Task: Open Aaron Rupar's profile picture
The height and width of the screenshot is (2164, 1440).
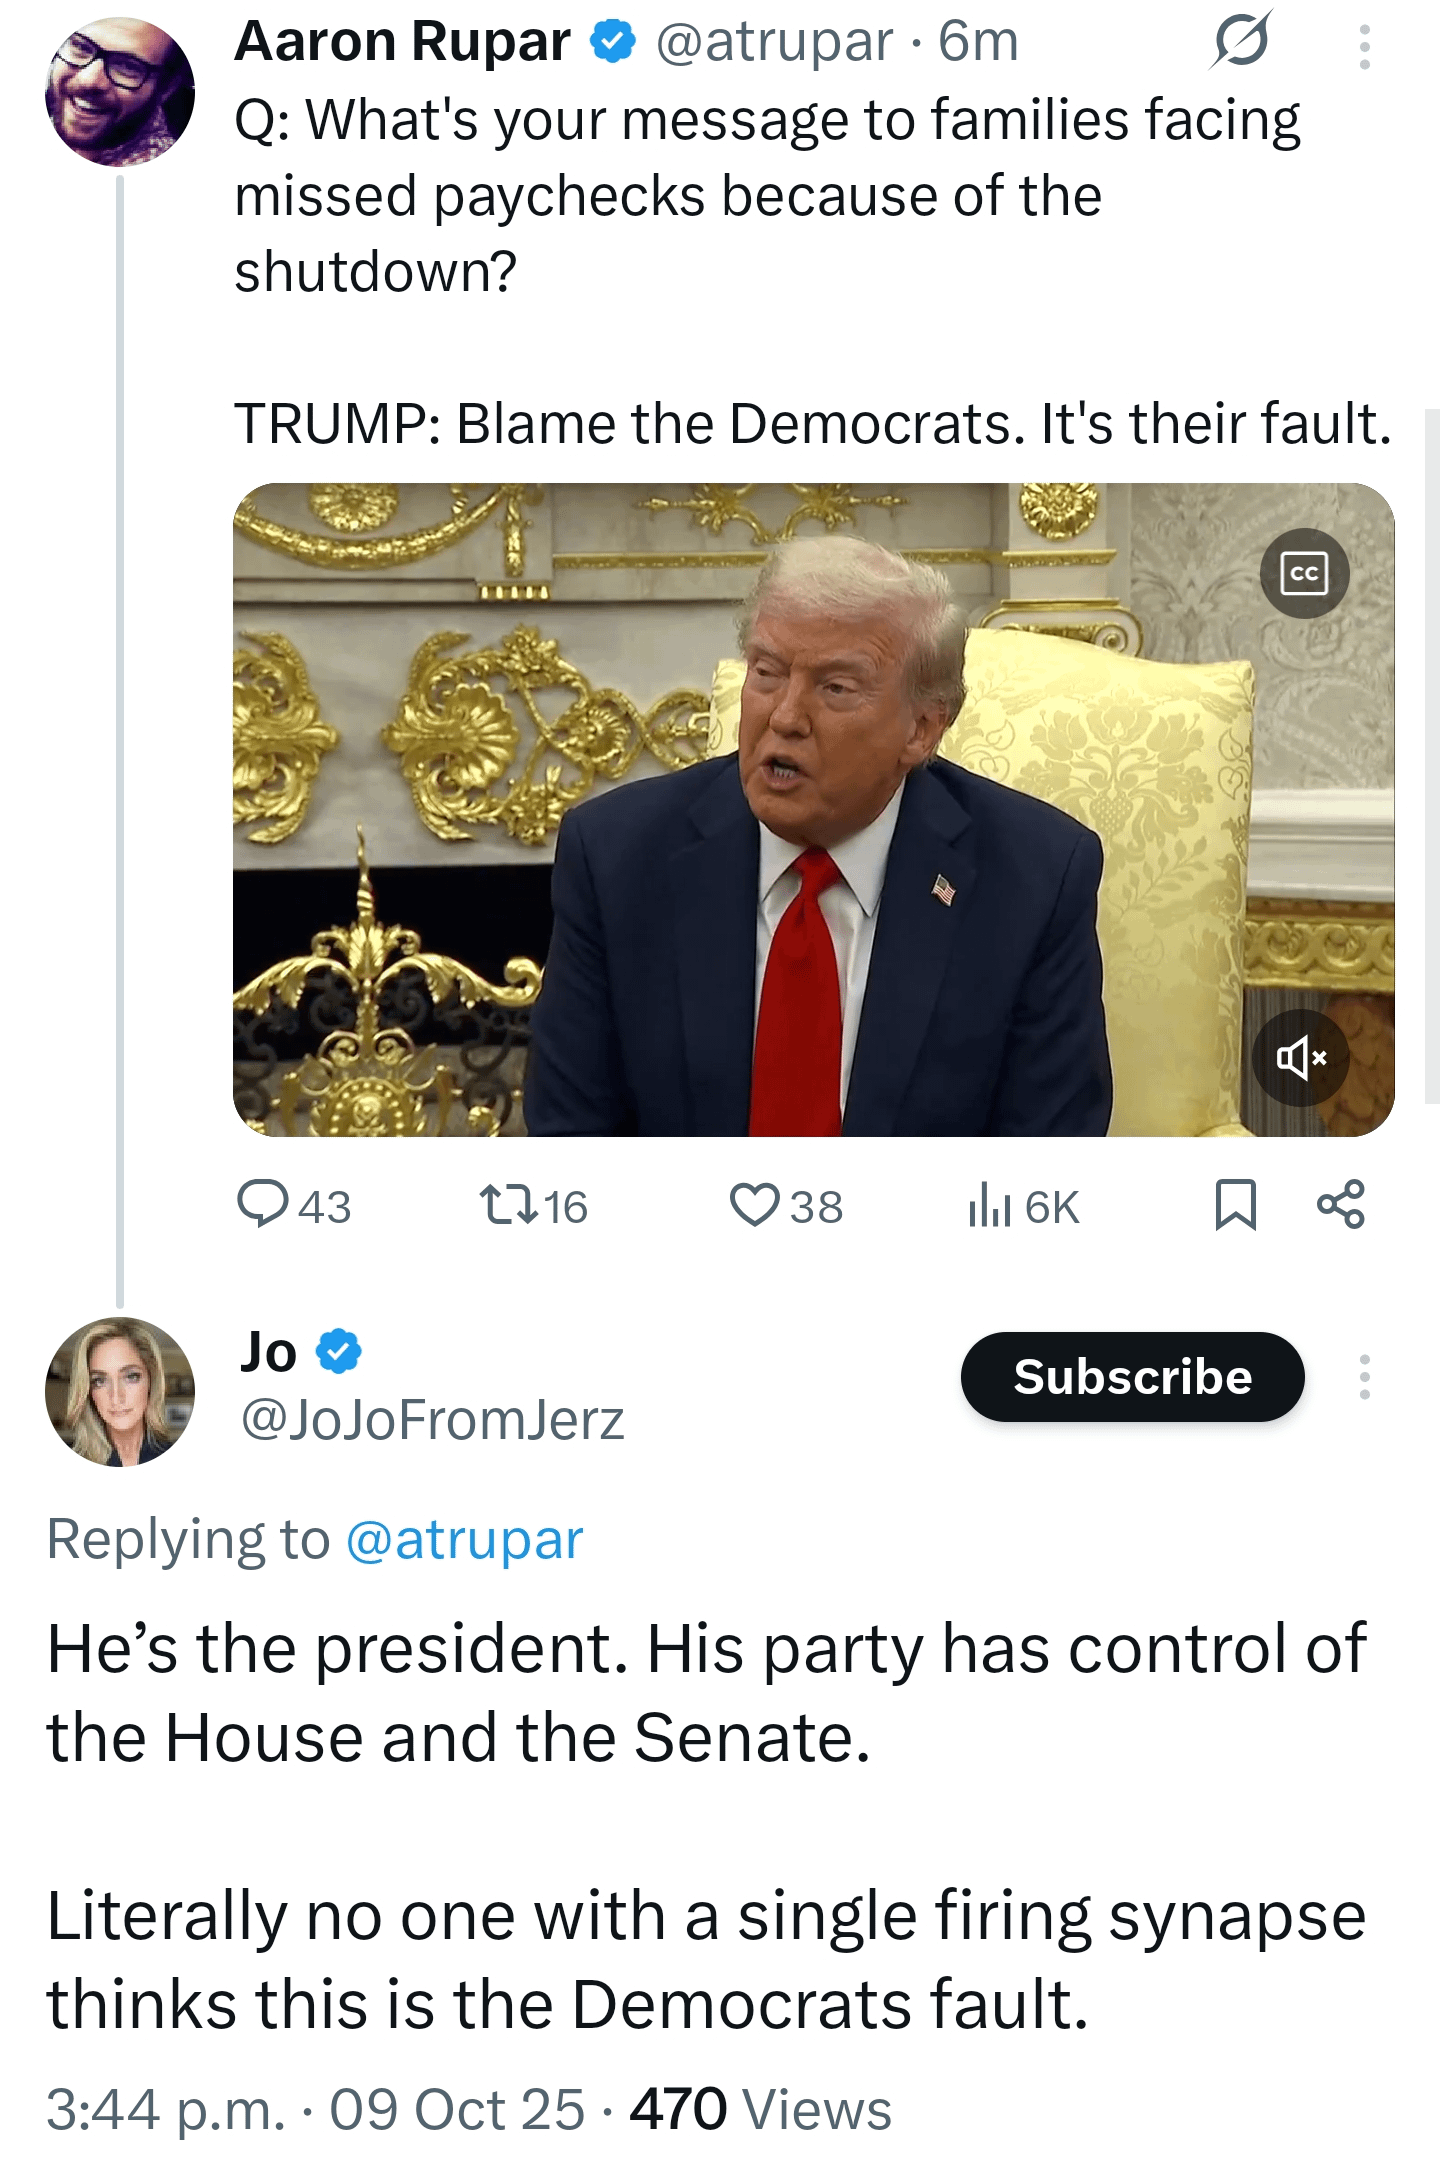Action: (x=119, y=91)
